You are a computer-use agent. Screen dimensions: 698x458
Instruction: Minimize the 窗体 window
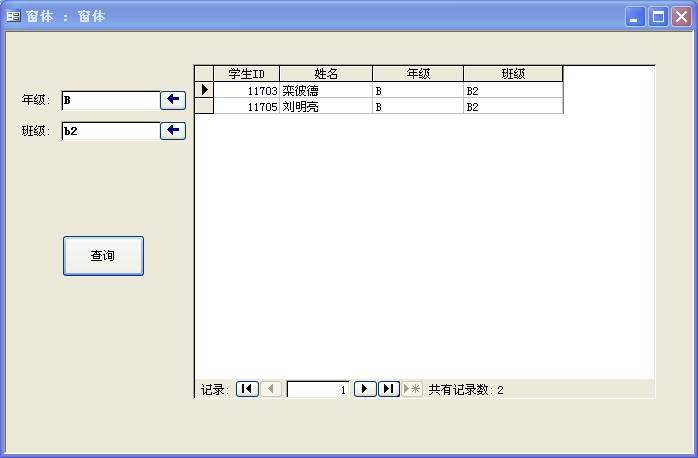pyautogui.click(x=635, y=17)
